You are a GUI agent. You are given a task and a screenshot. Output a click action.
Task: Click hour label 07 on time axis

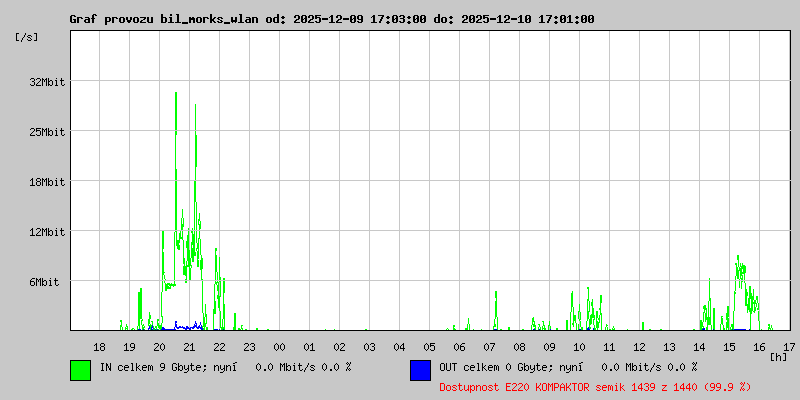(x=490, y=347)
